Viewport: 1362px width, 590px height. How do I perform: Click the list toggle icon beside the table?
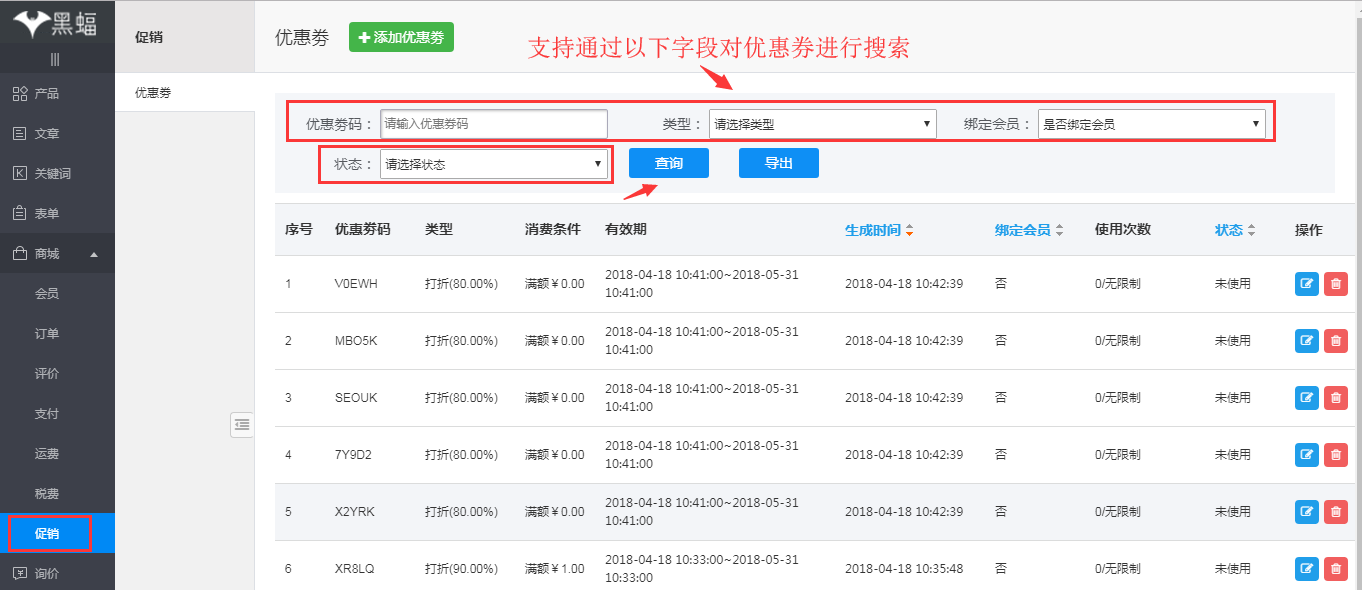tap(241, 424)
